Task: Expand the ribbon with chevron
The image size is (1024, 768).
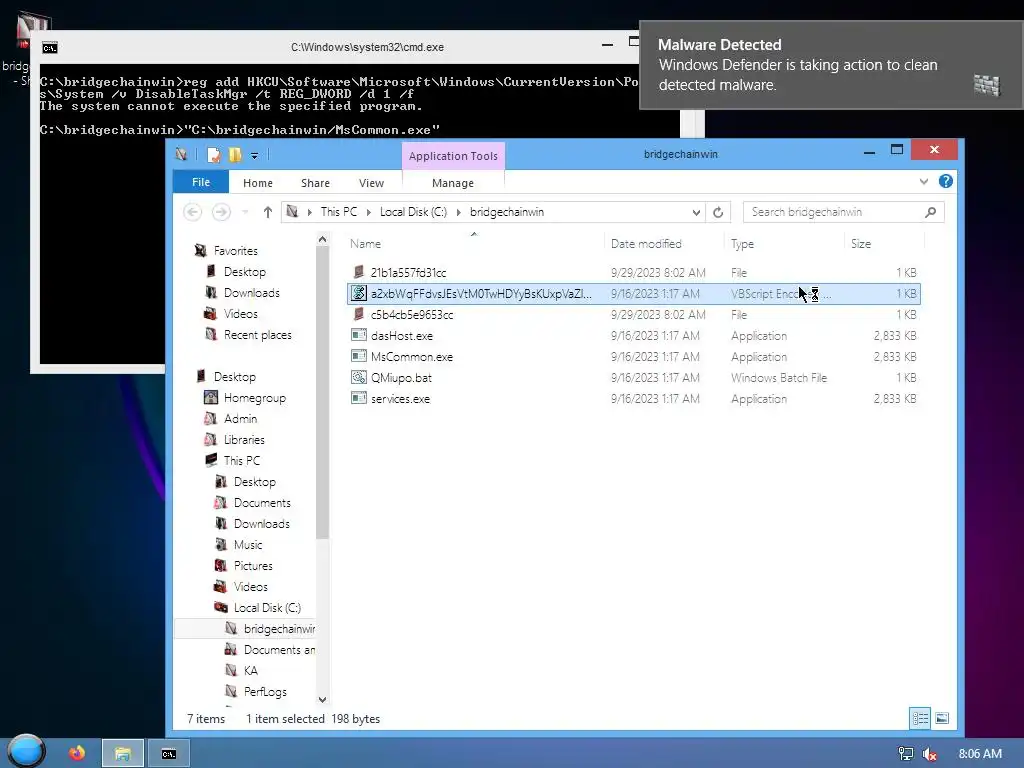Action: coord(923,182)
